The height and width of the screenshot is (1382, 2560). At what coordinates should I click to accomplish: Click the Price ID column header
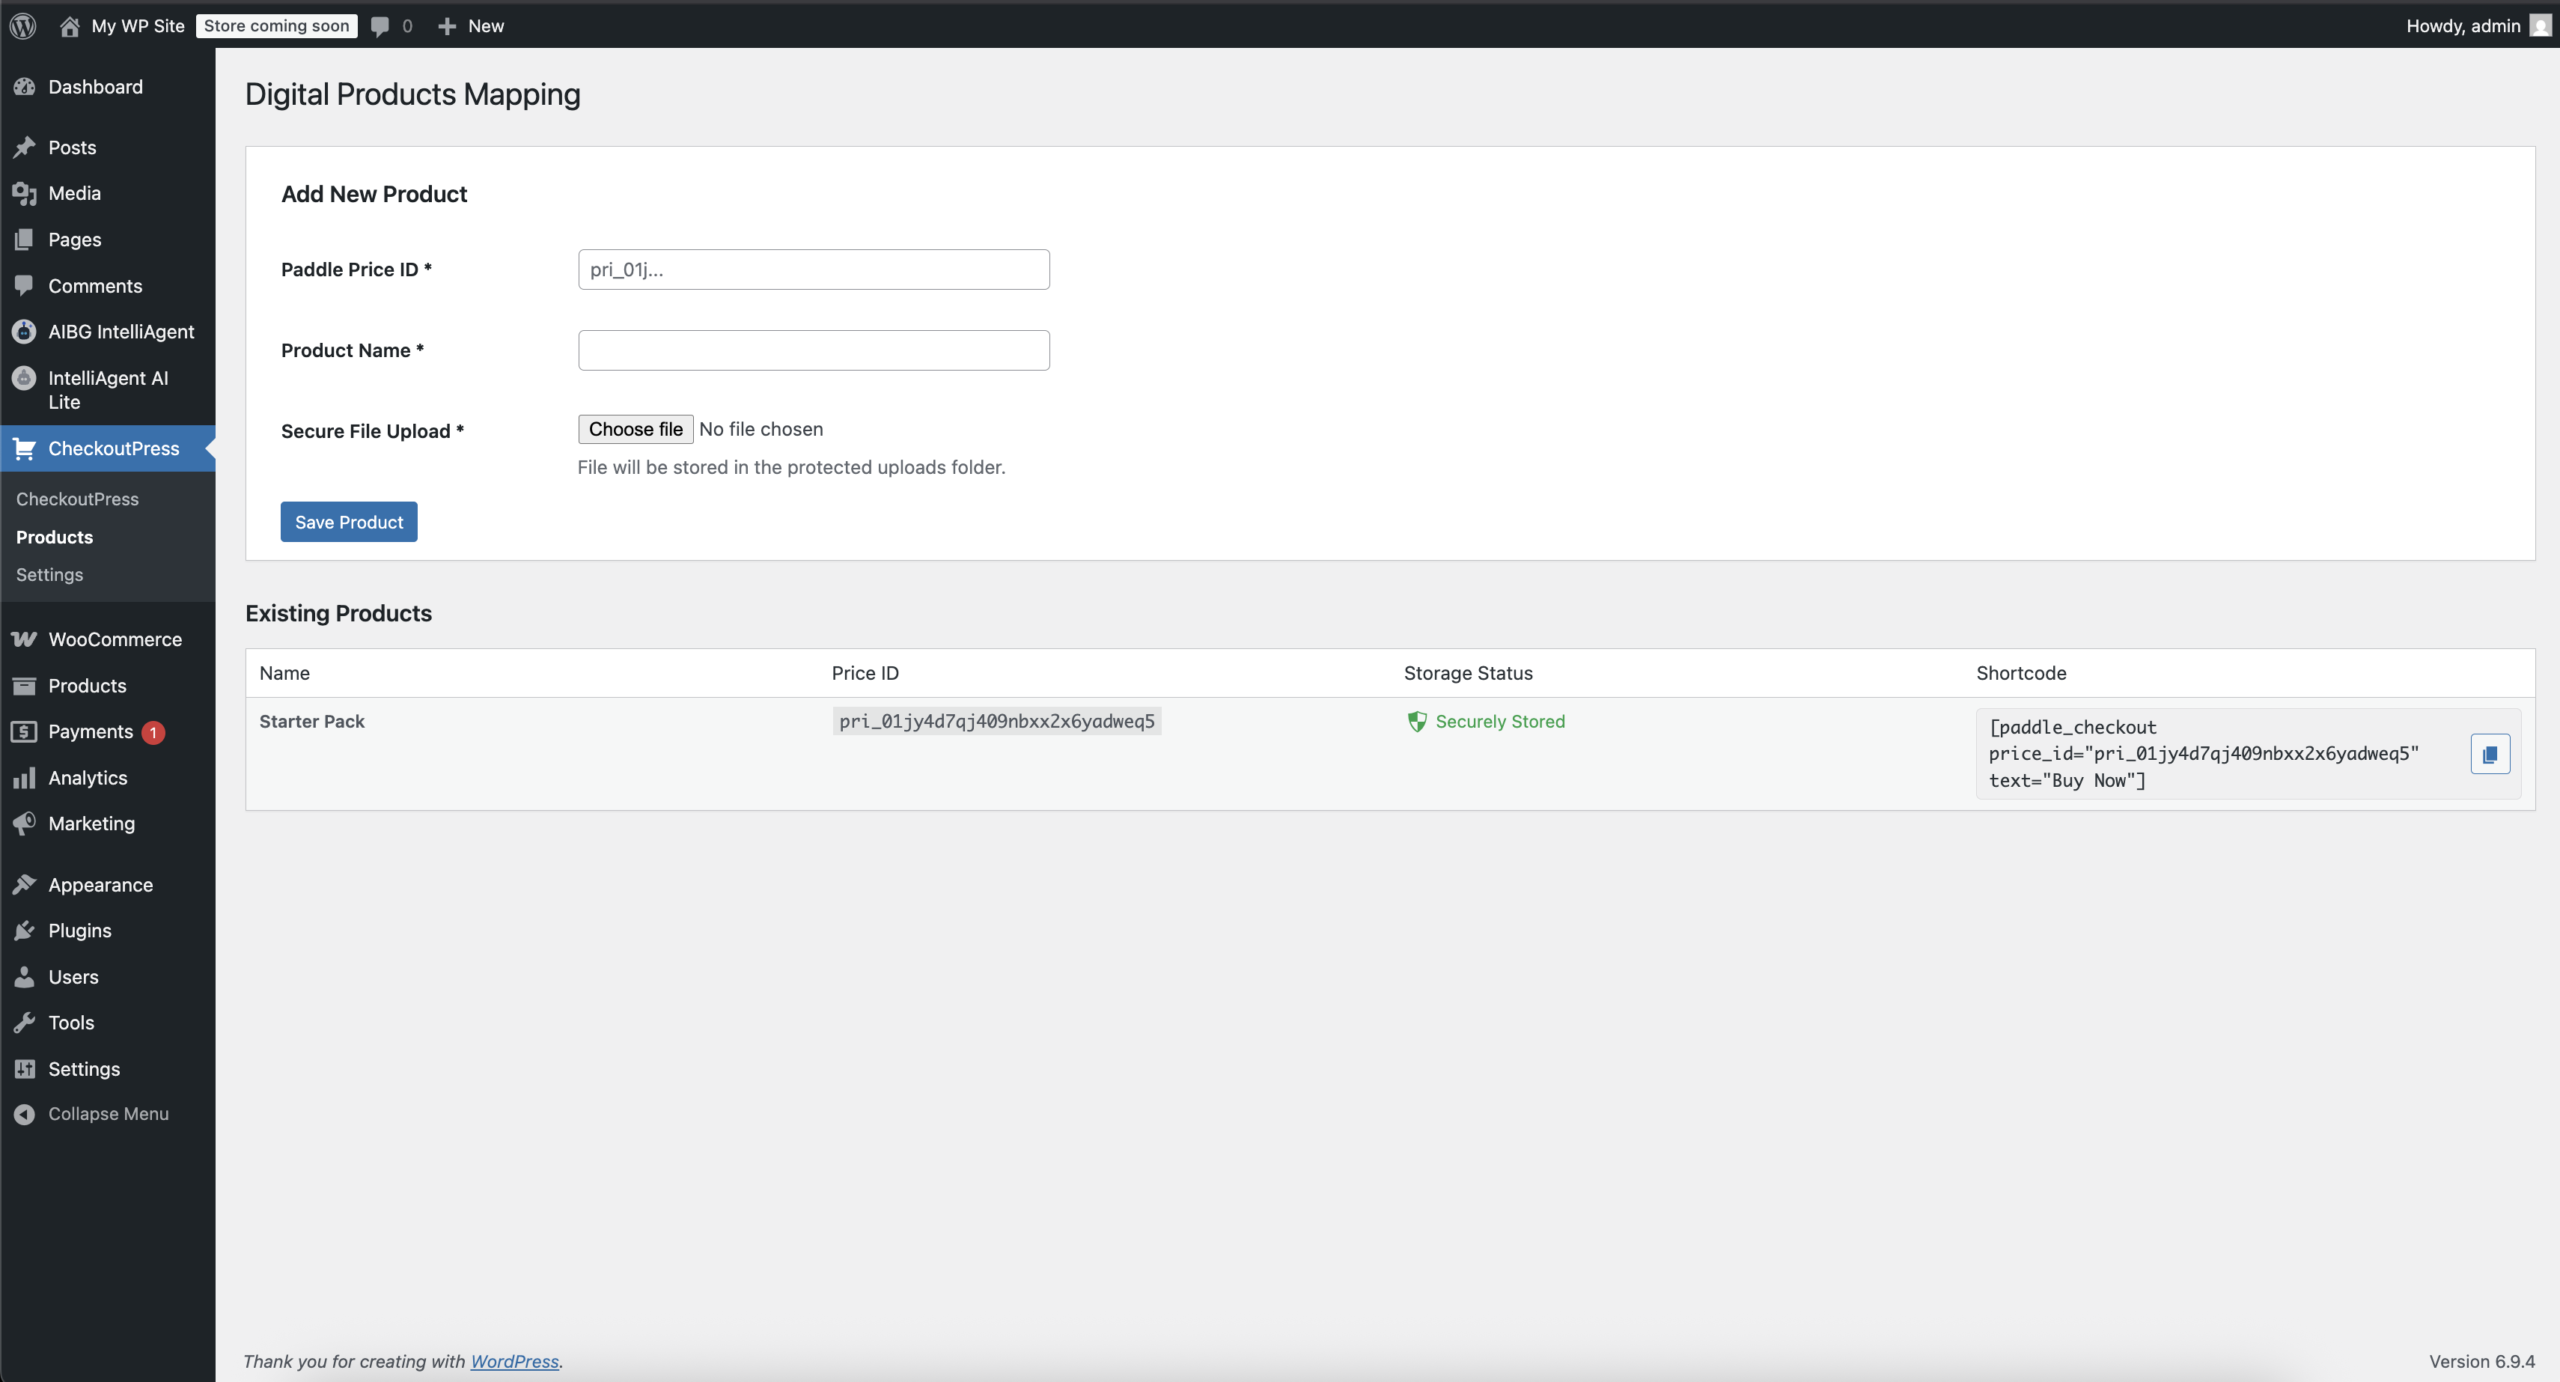[865, 673]
